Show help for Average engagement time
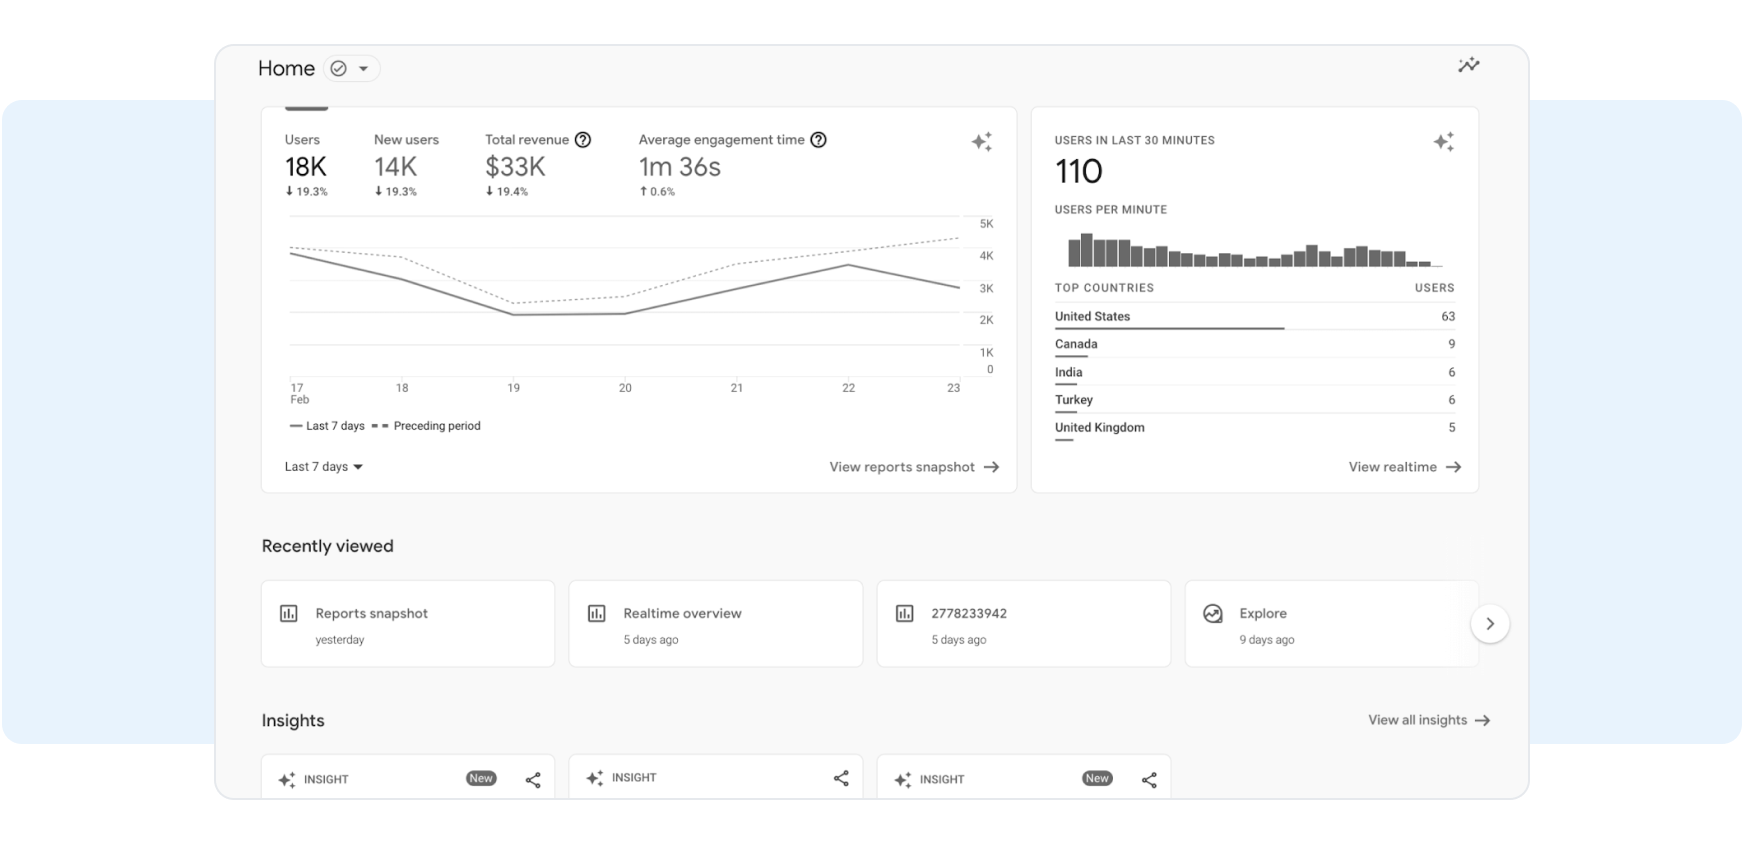 (818, 140)
